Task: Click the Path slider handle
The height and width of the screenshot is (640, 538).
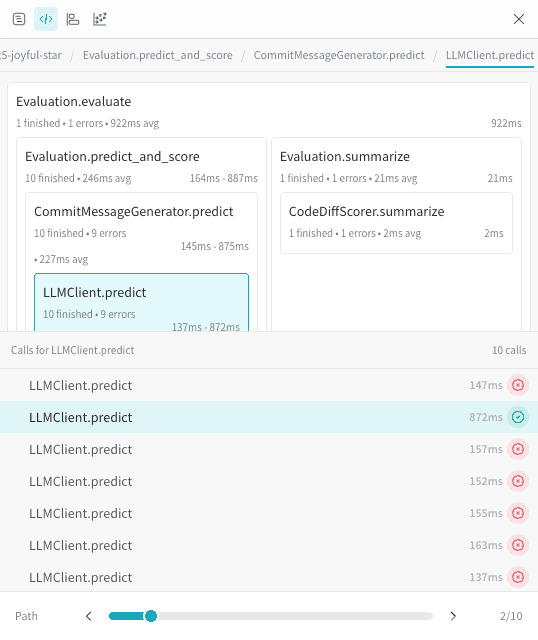Action: [151, 616]
